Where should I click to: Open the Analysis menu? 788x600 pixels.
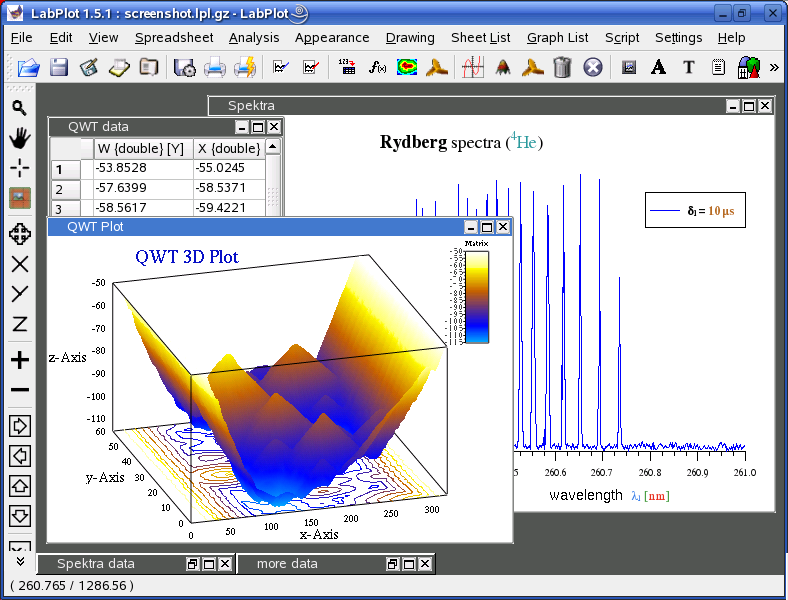point(254,38)
